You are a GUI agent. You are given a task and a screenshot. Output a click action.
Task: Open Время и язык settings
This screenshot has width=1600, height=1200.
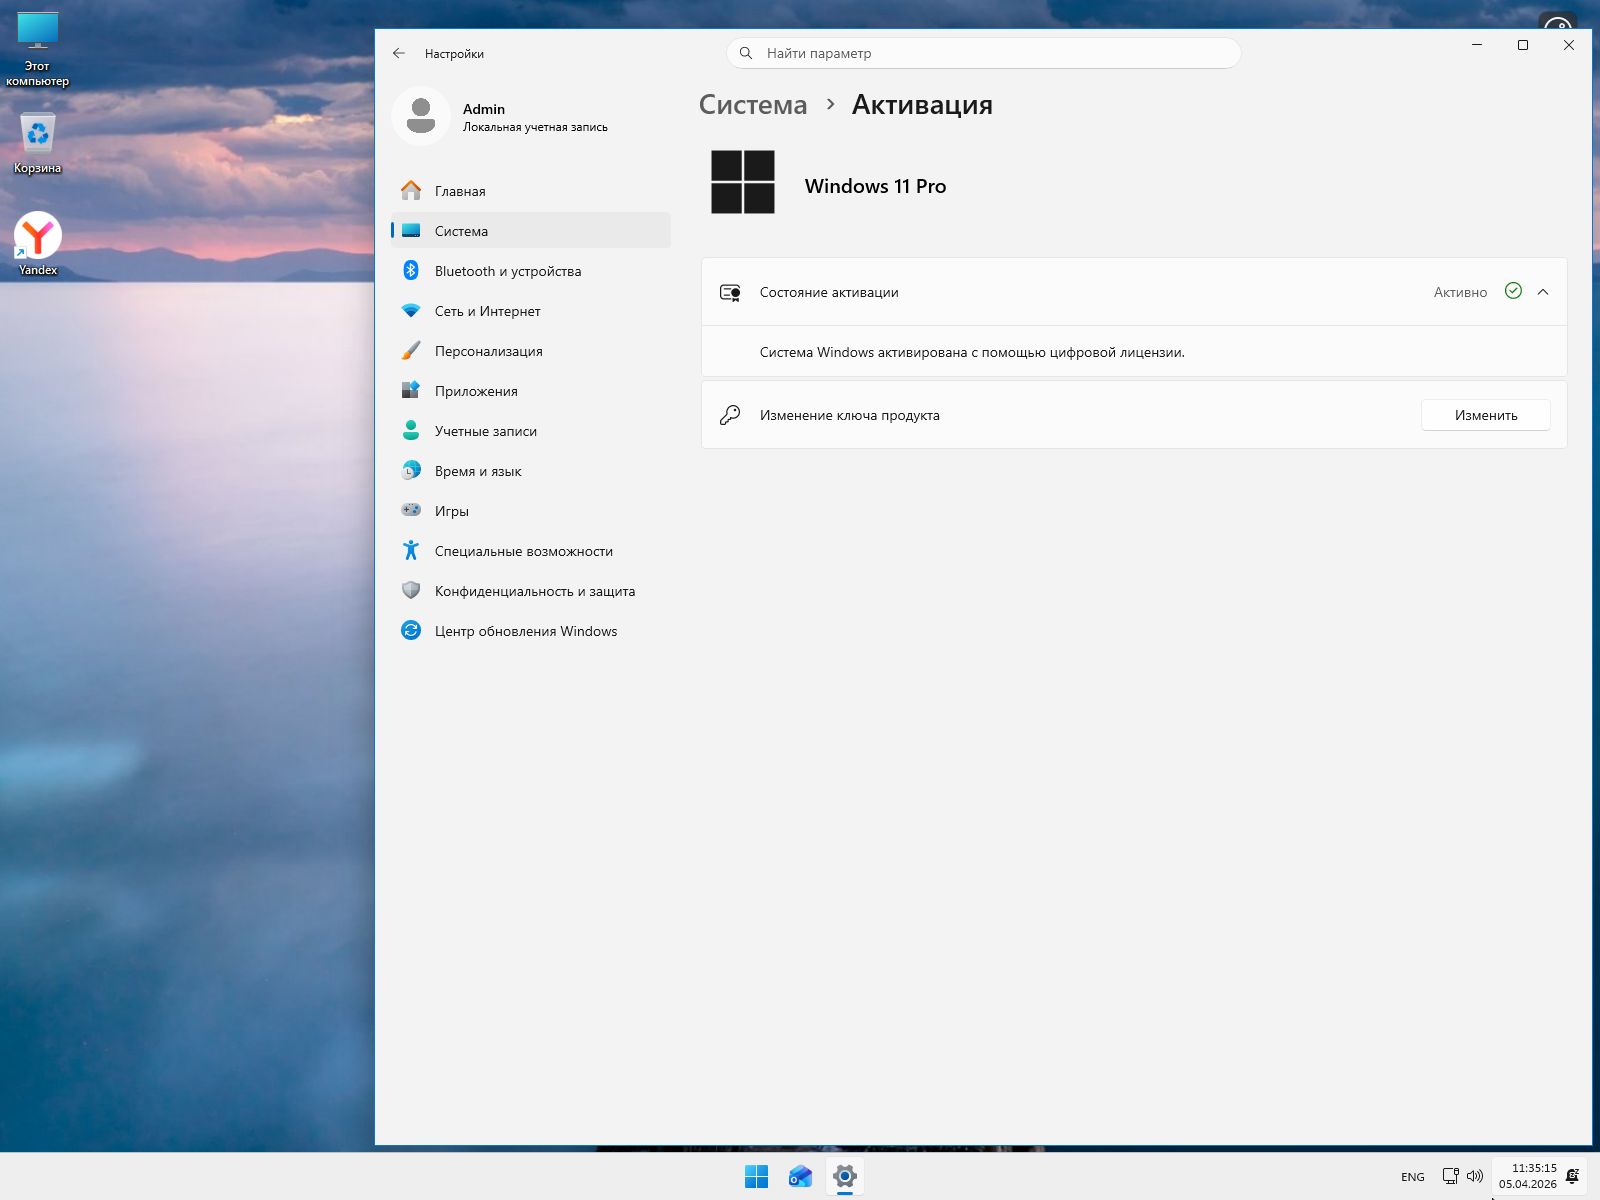(478, 471)
